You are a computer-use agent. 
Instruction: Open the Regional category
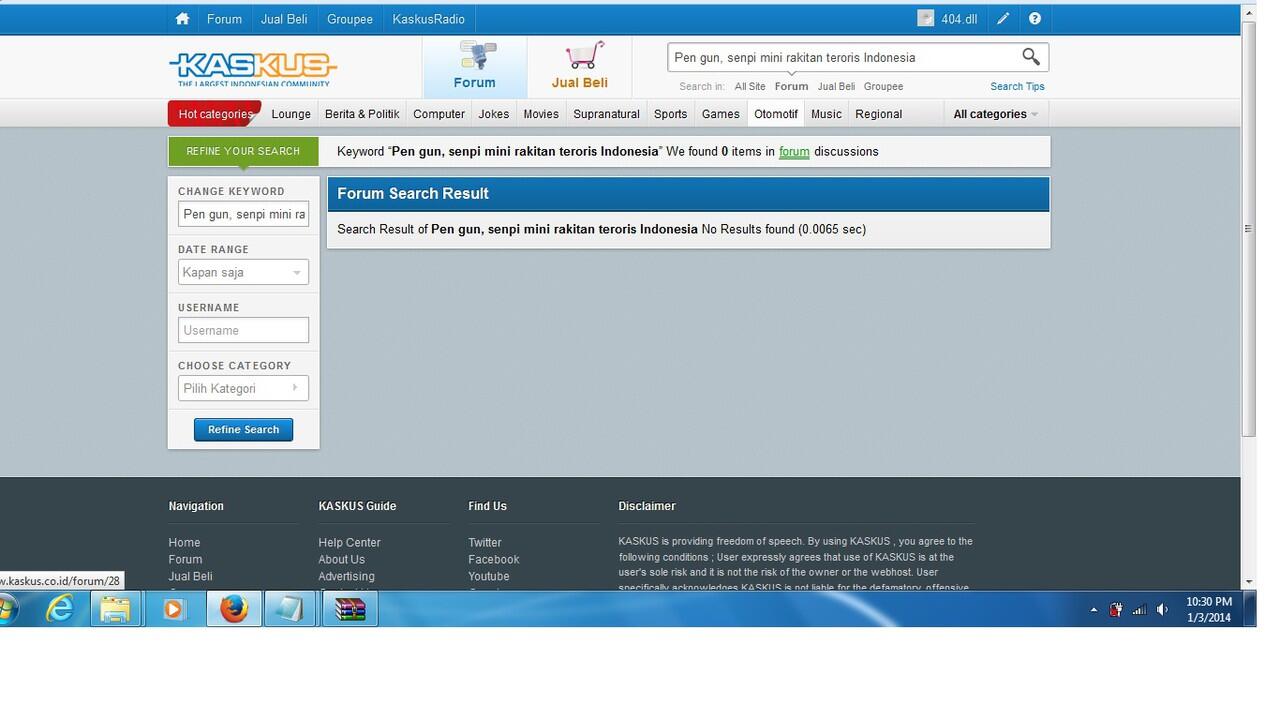879,114
